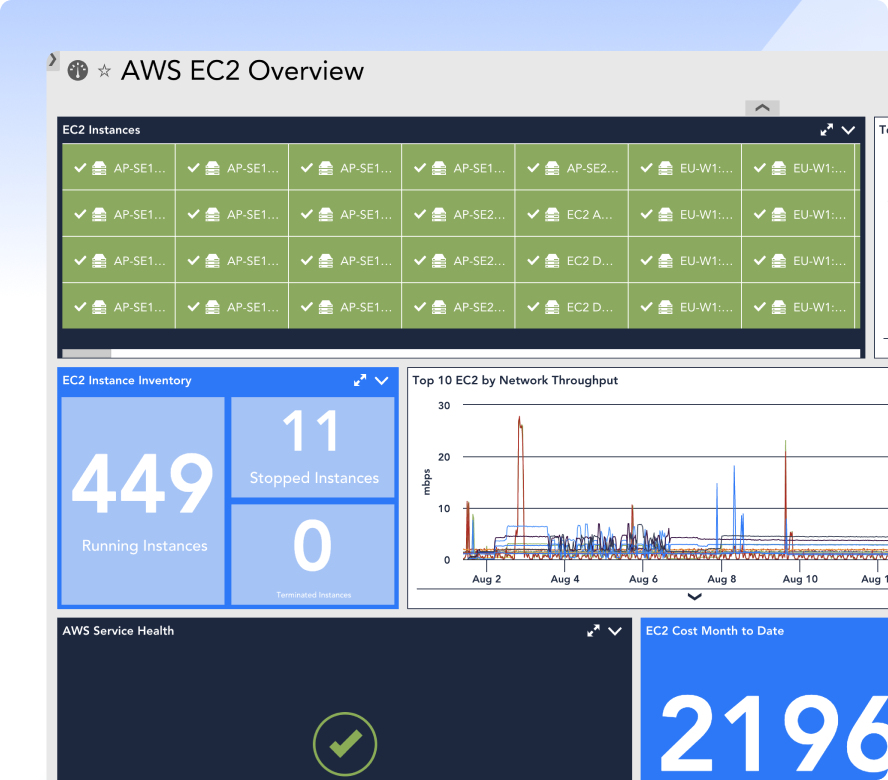Click the EC2 Instances horizontal scrollbar thumb

pyautogui.click(x=87, y=353)
